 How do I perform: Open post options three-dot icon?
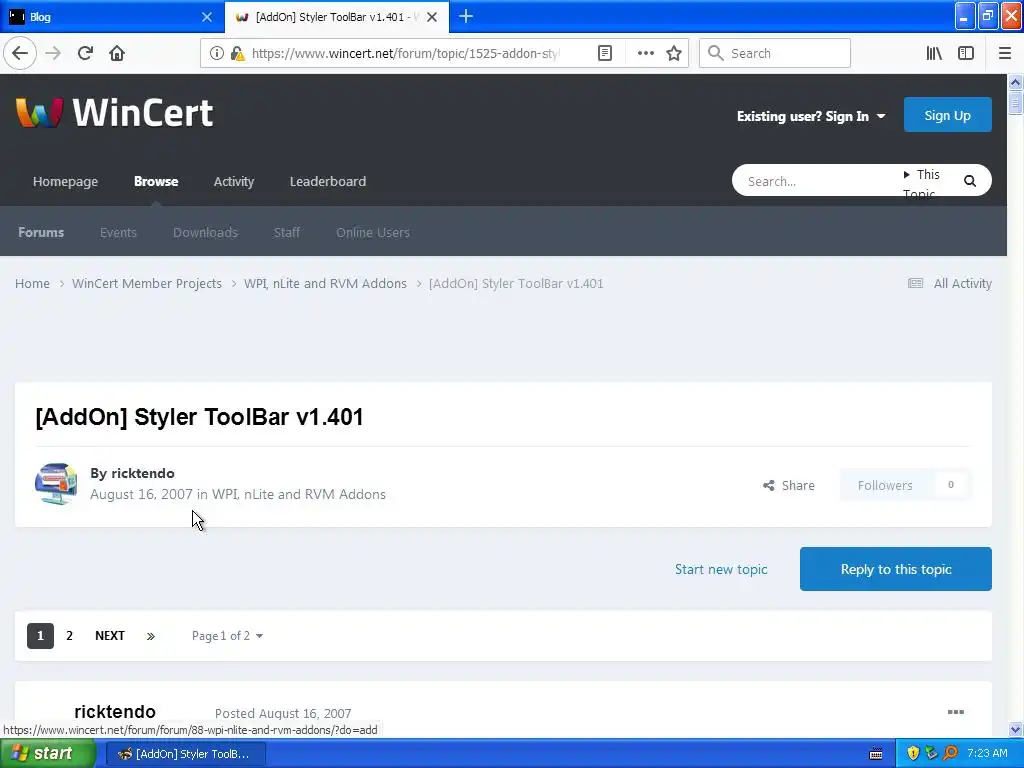tap(955, 712)
